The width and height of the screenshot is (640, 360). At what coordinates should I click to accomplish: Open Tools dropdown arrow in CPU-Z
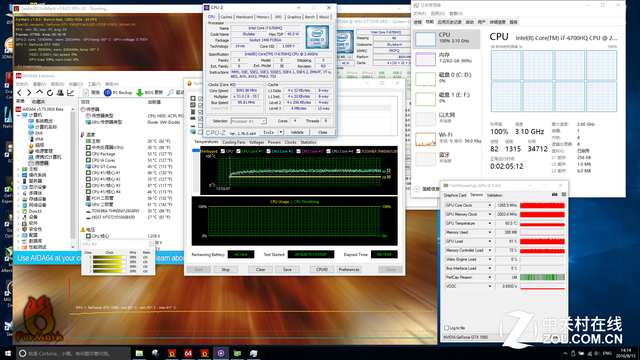pyautogui.click(x=281, y=132)
